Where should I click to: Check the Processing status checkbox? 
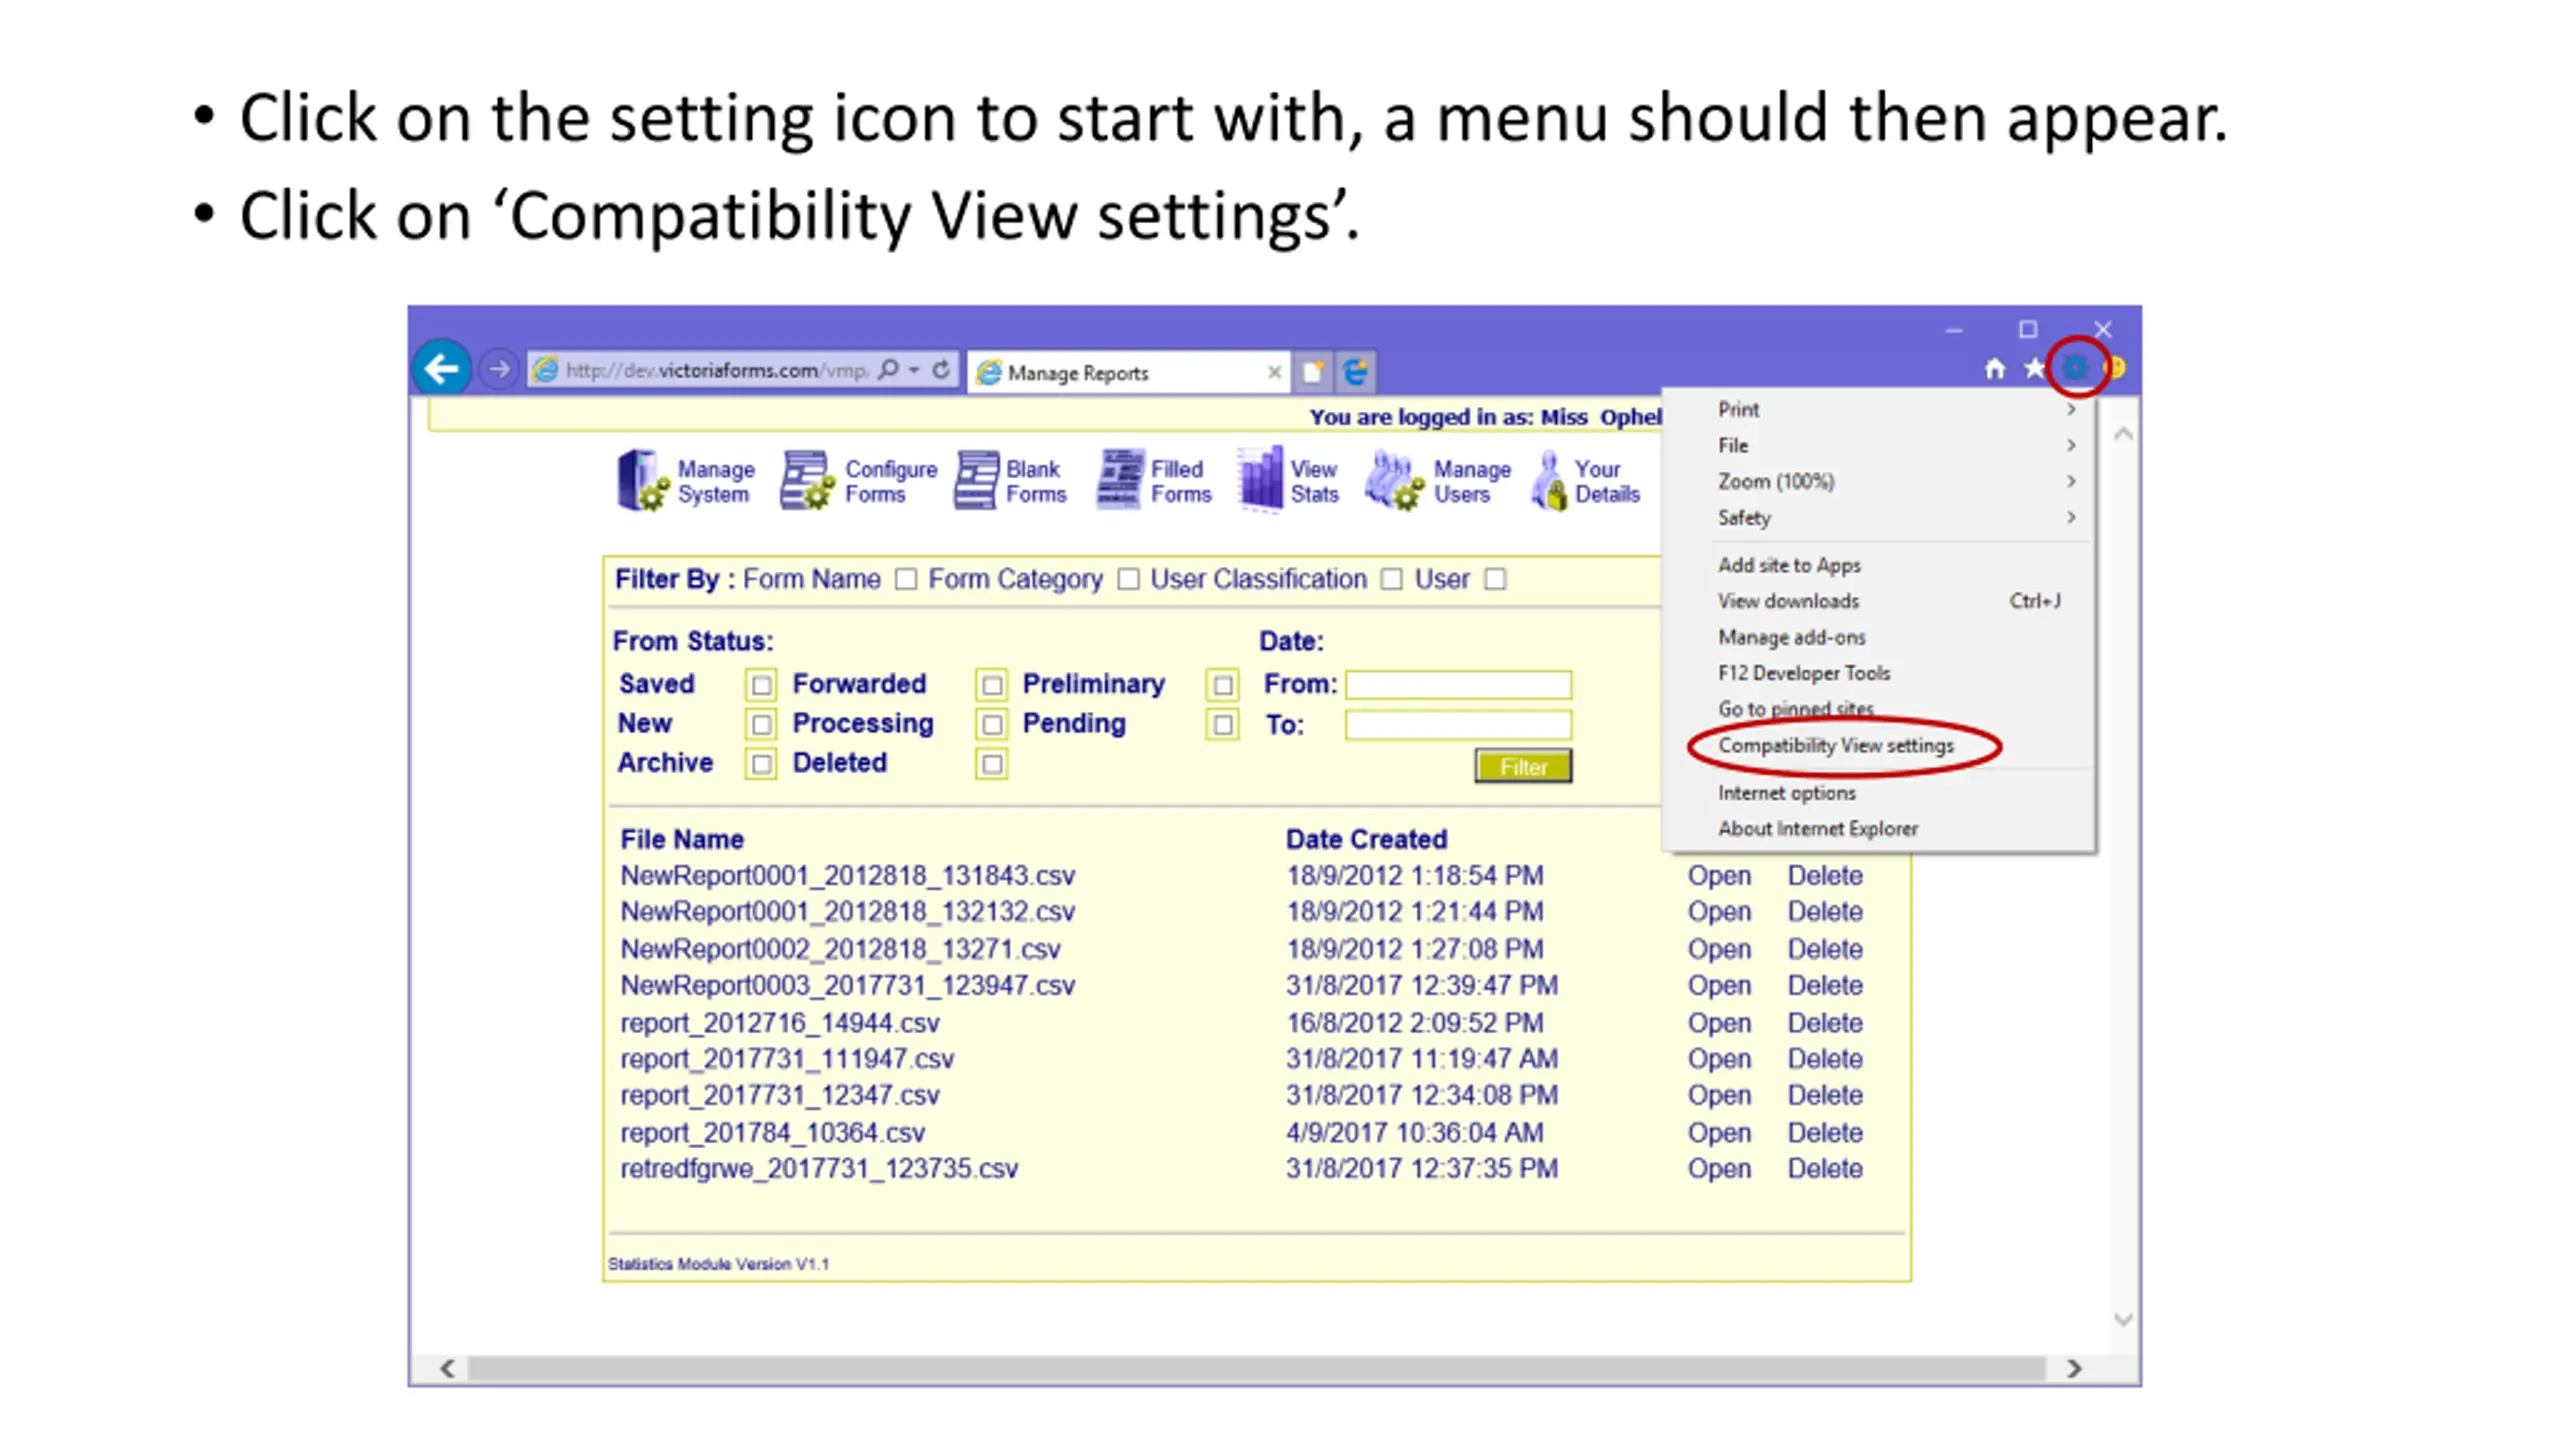click(x=991, y=724)
